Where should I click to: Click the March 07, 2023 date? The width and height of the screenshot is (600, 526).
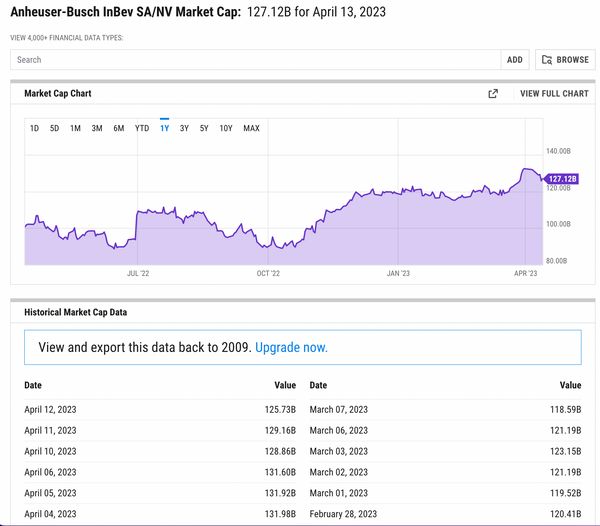(339, 410)
